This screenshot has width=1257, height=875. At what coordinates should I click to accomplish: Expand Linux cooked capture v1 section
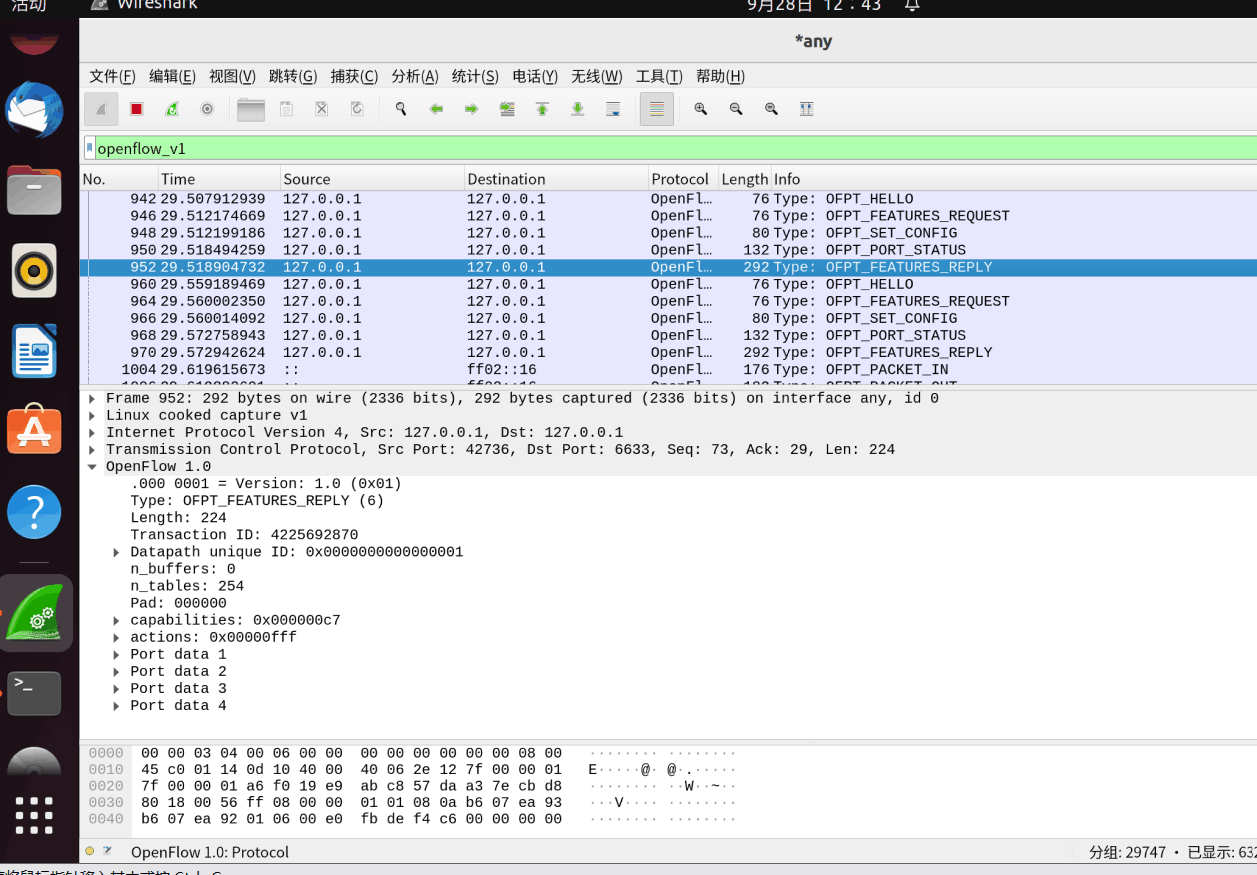click(92, 415)
